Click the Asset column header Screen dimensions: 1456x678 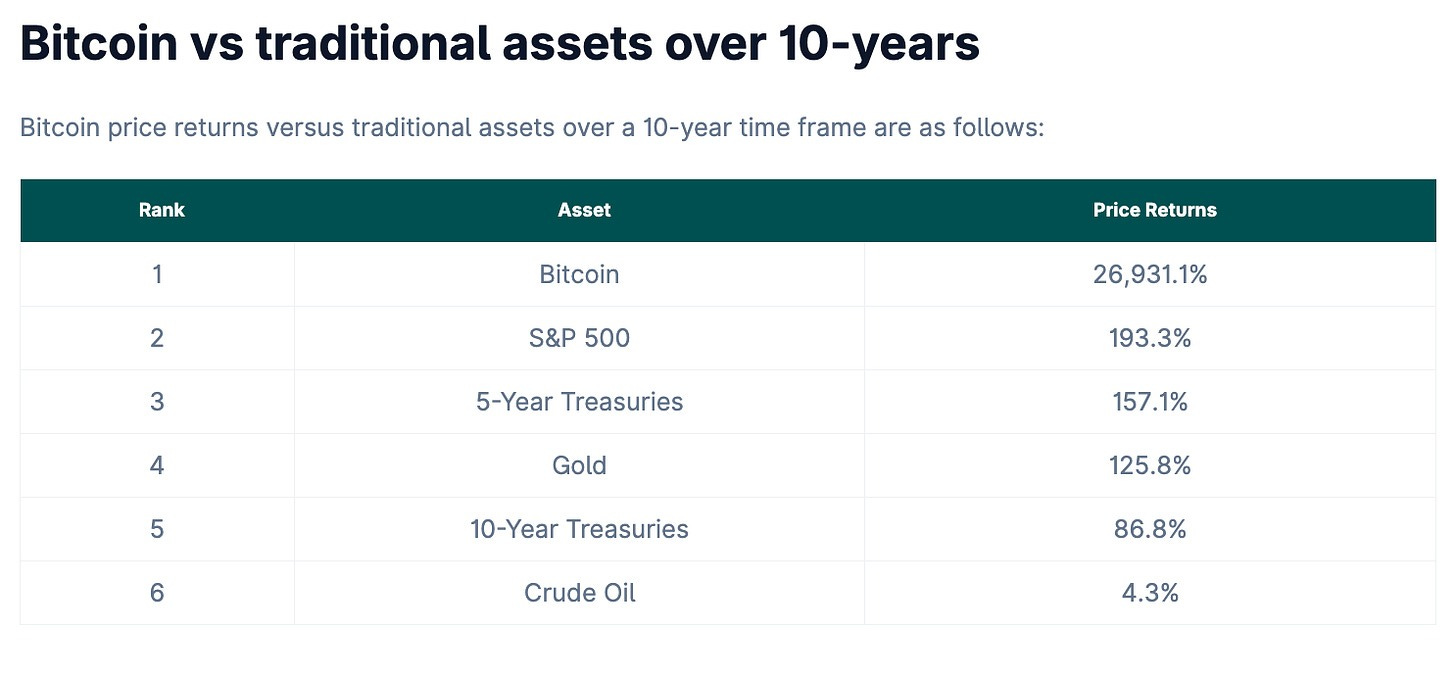point(584,210)
